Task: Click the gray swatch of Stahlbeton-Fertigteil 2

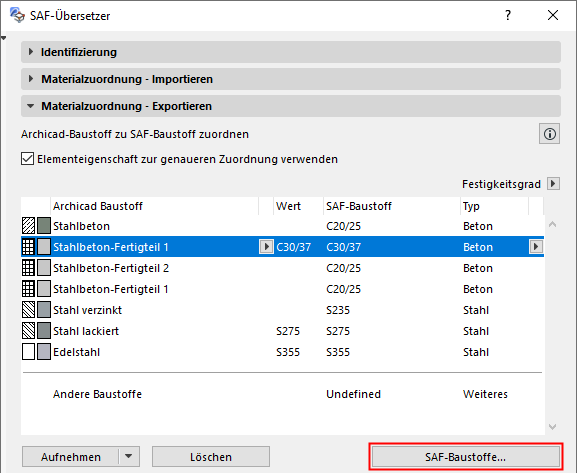Action: (x=44, y=268)
